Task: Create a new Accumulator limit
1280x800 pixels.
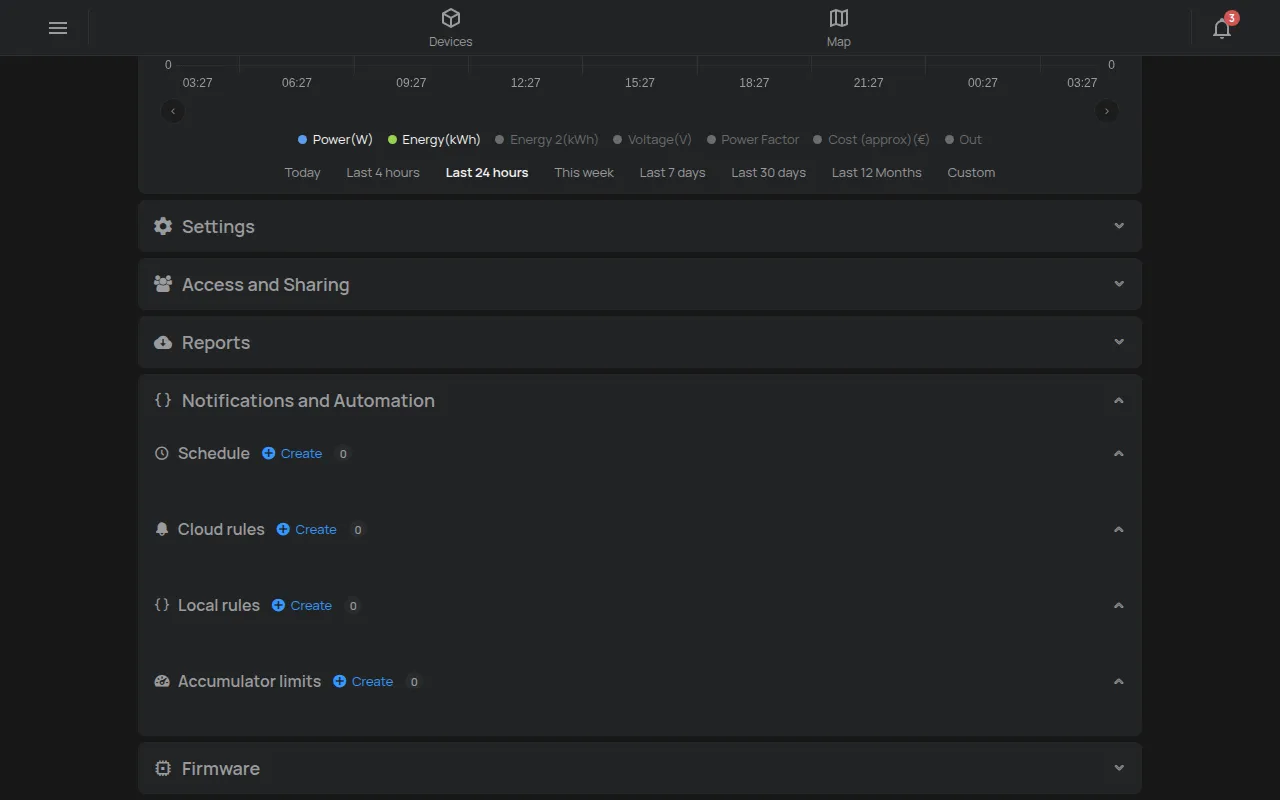Action: coord(363,682)
